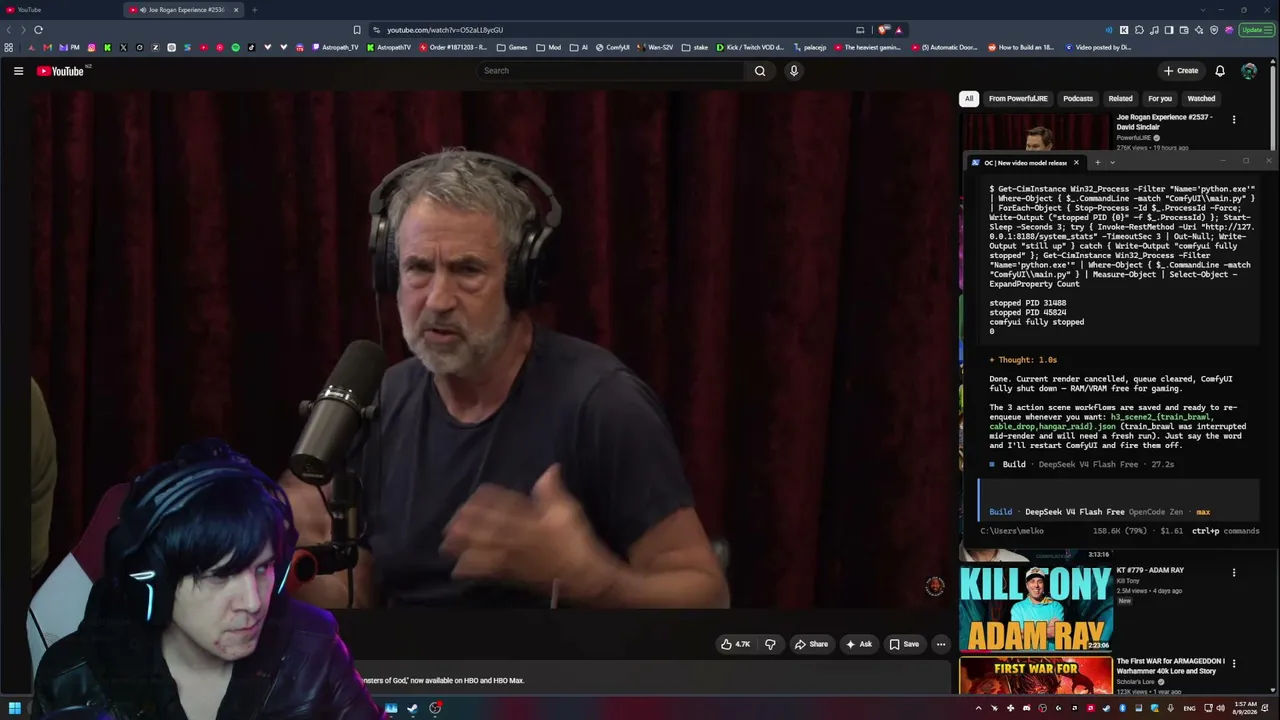
Task: Select the Related filter chip
Action: [1120, 99]
